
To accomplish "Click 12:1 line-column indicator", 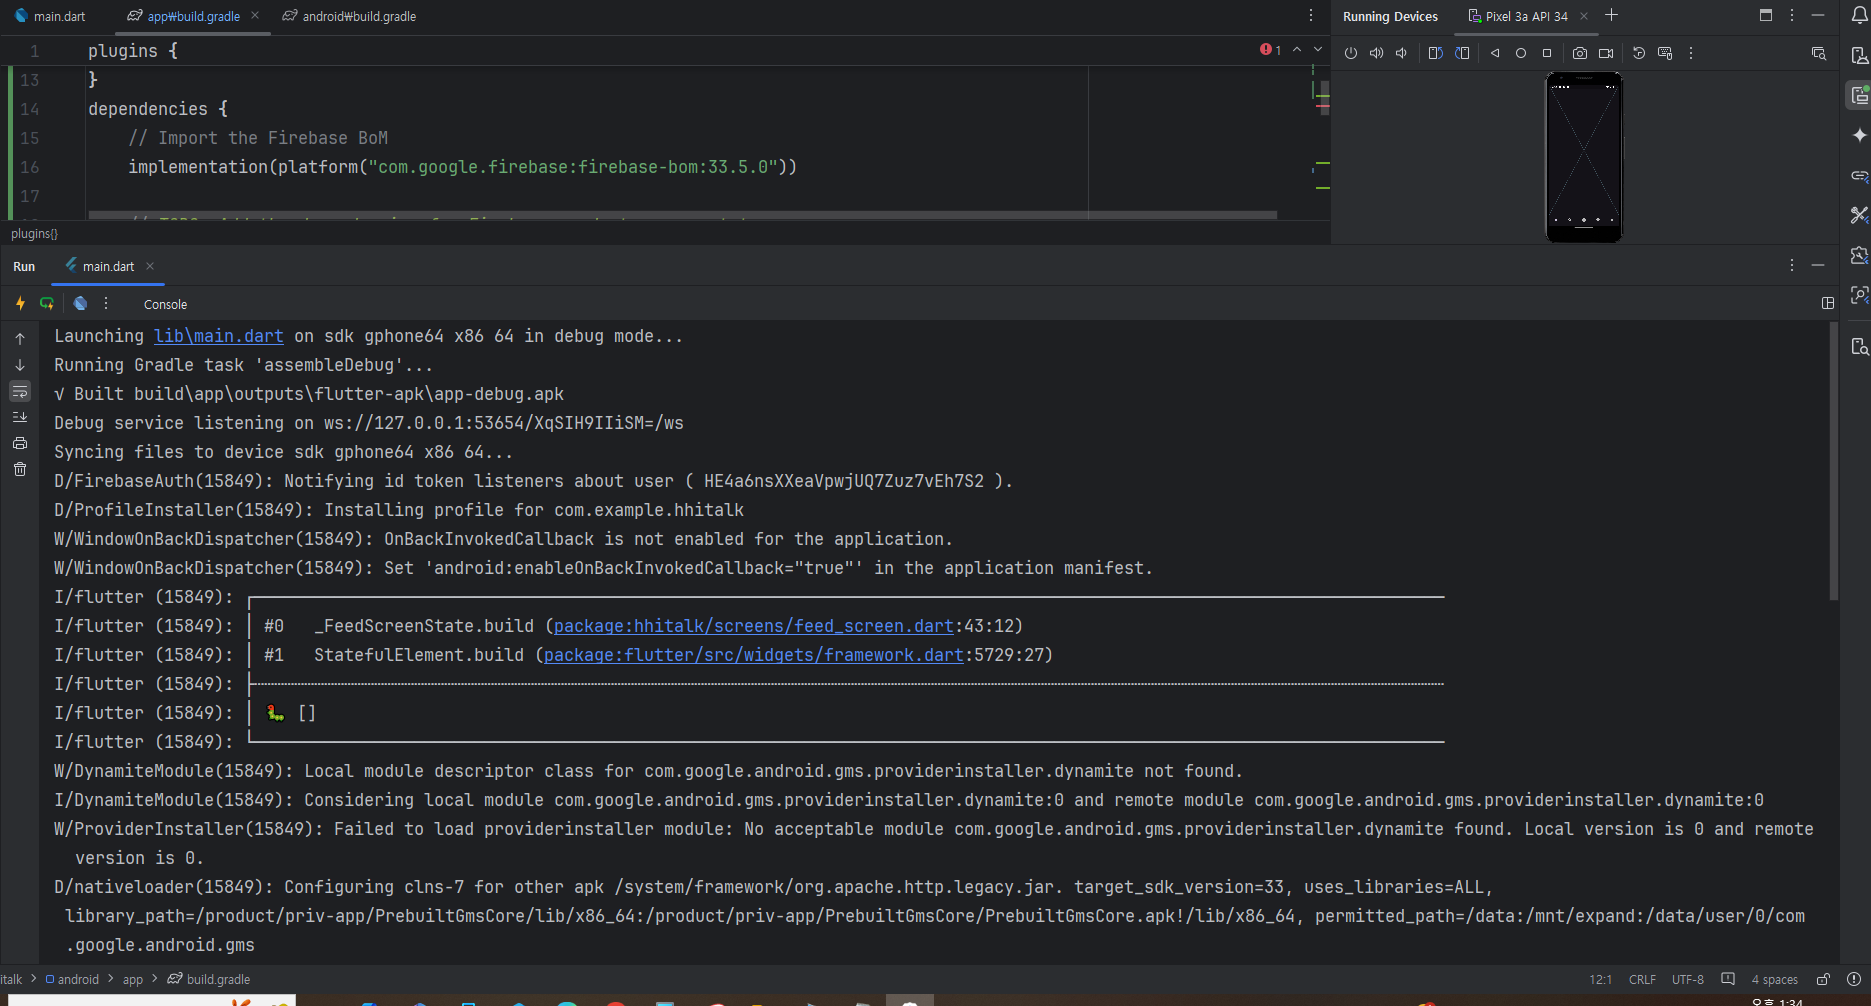I will click(x=1600, y=979).
